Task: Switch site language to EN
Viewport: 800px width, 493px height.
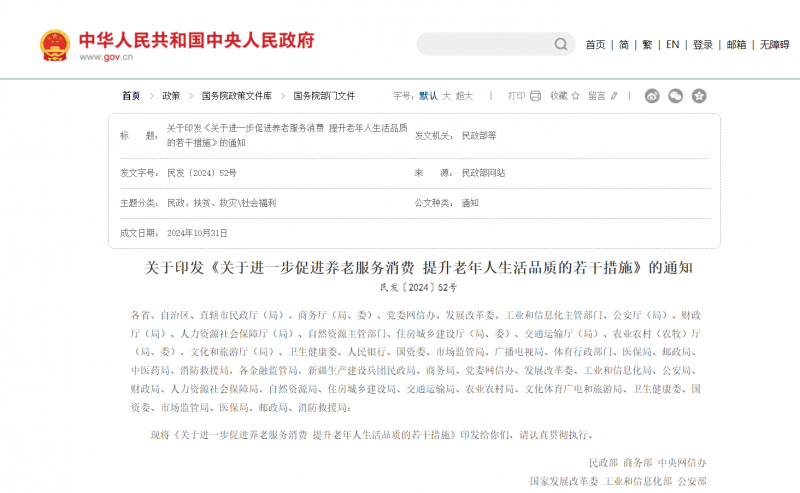Action: [672, 45]
